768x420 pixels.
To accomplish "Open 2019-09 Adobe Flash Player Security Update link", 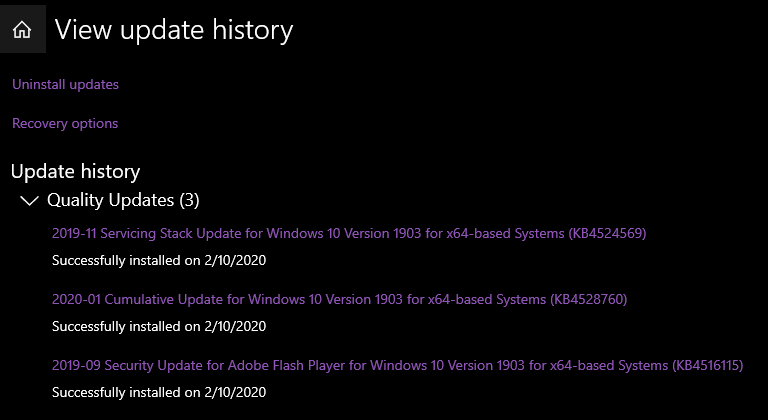I will 398,365.
